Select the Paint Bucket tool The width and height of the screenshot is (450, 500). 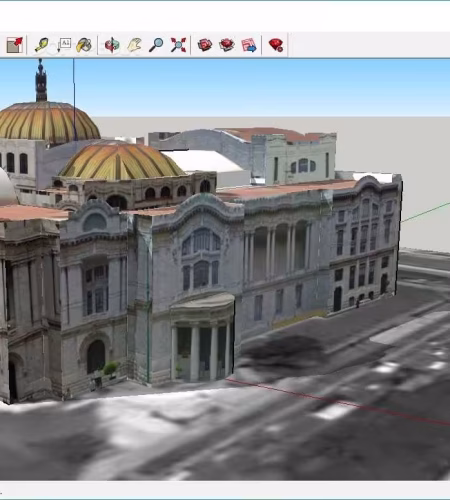click(84, 45)
